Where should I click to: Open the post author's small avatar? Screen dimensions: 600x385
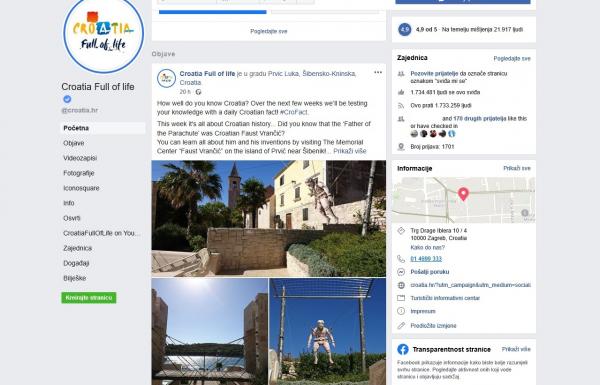166,78
